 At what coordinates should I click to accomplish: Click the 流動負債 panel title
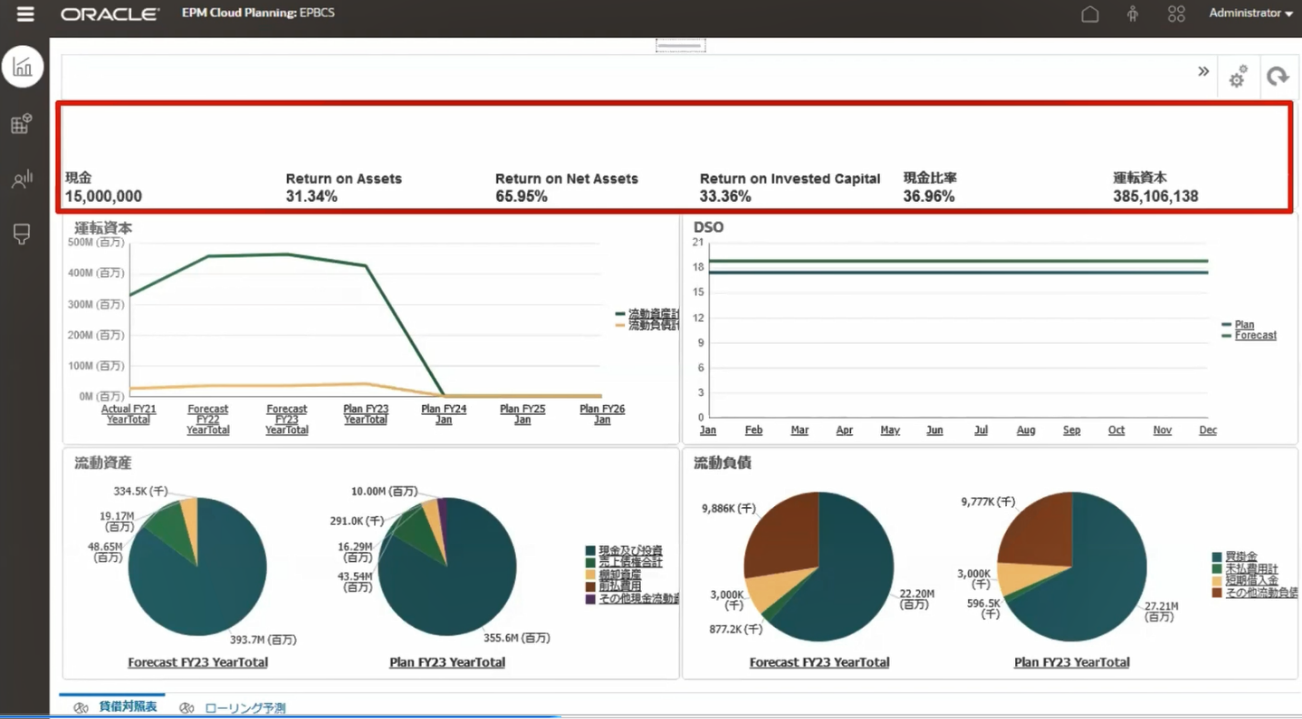click(722, 463)
